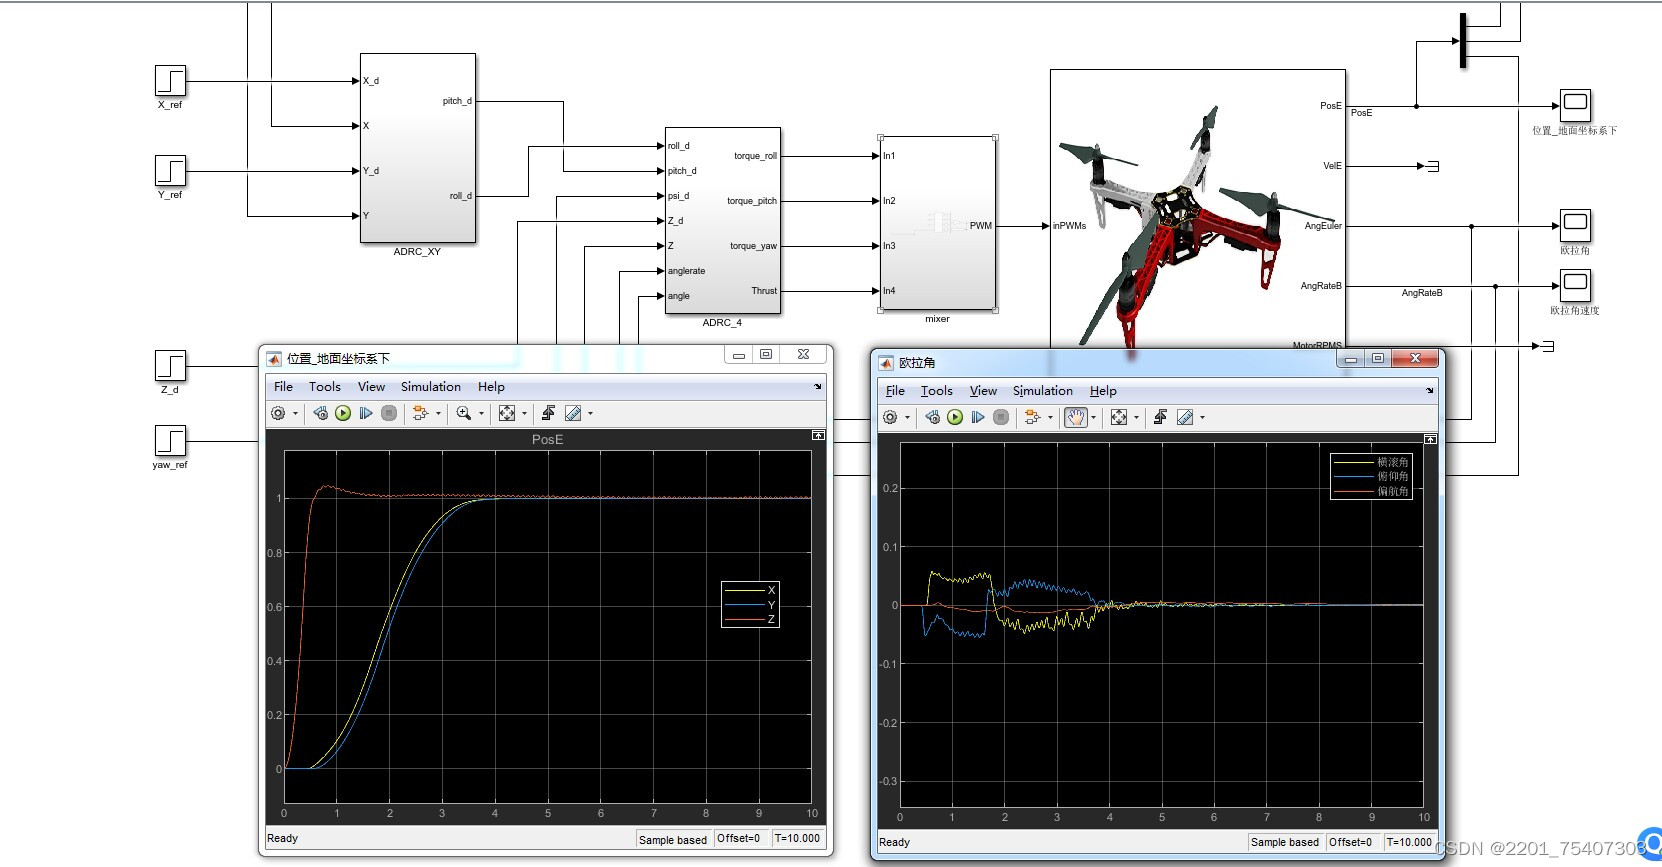
Task: Open cursor measurements in 欧拉角 scope
Action: [x=1185, y=417]
